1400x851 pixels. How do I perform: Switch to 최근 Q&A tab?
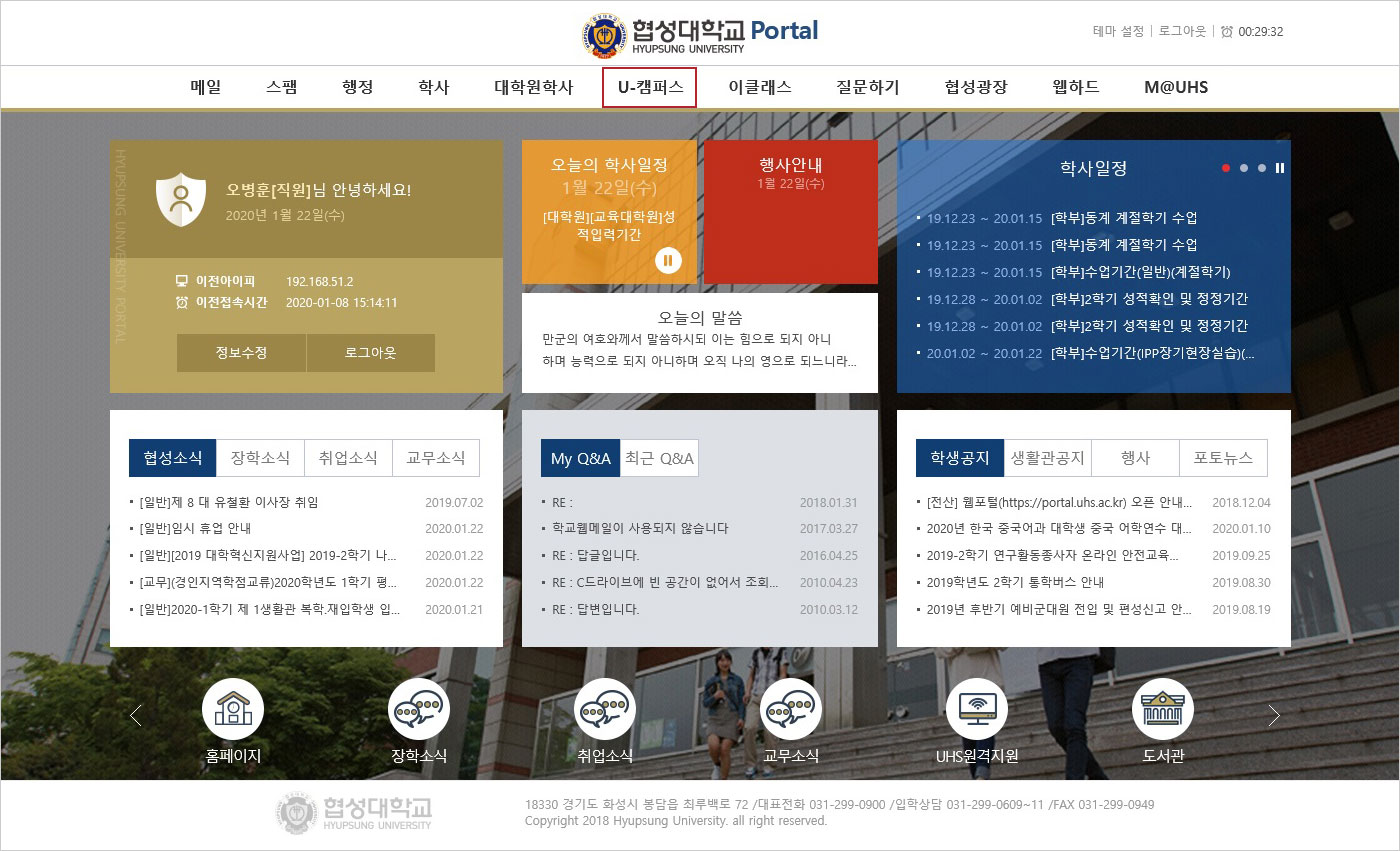click(x=659, y=458)
